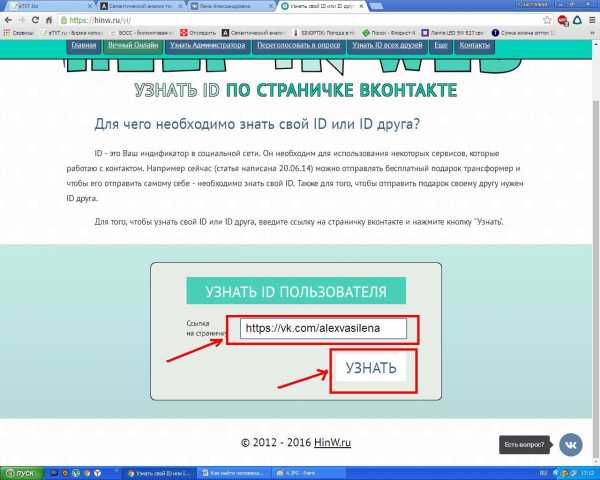Open the eTXT.ru bookmark

tap(72, 33)
